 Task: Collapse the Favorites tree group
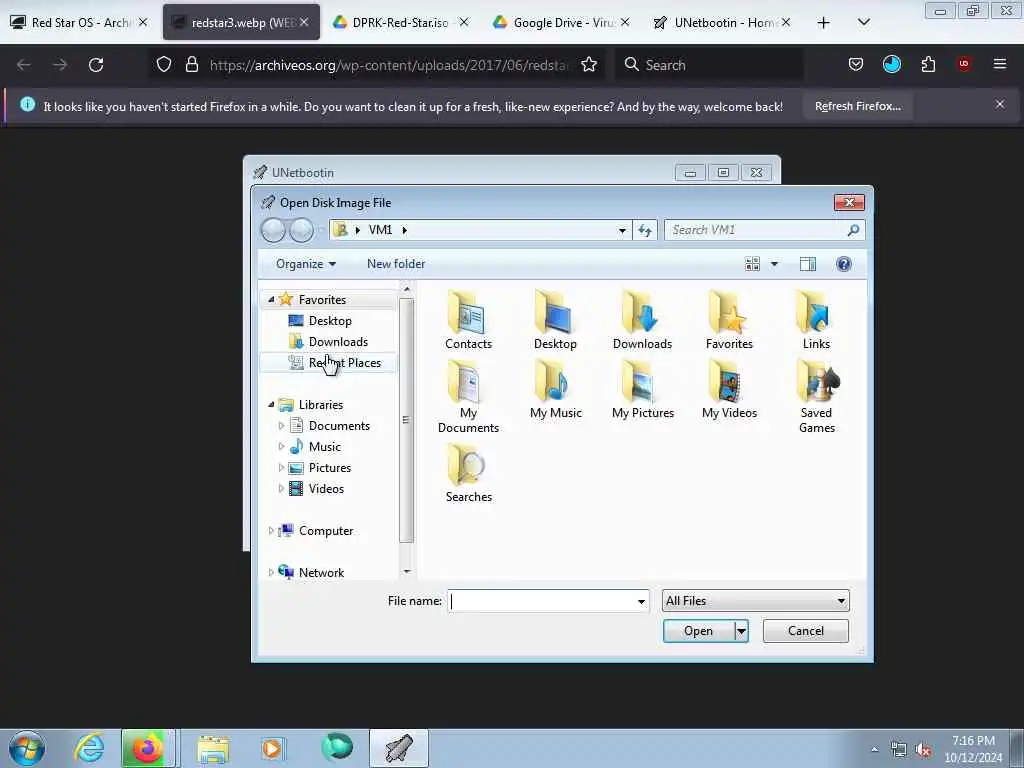pos(270,299)
